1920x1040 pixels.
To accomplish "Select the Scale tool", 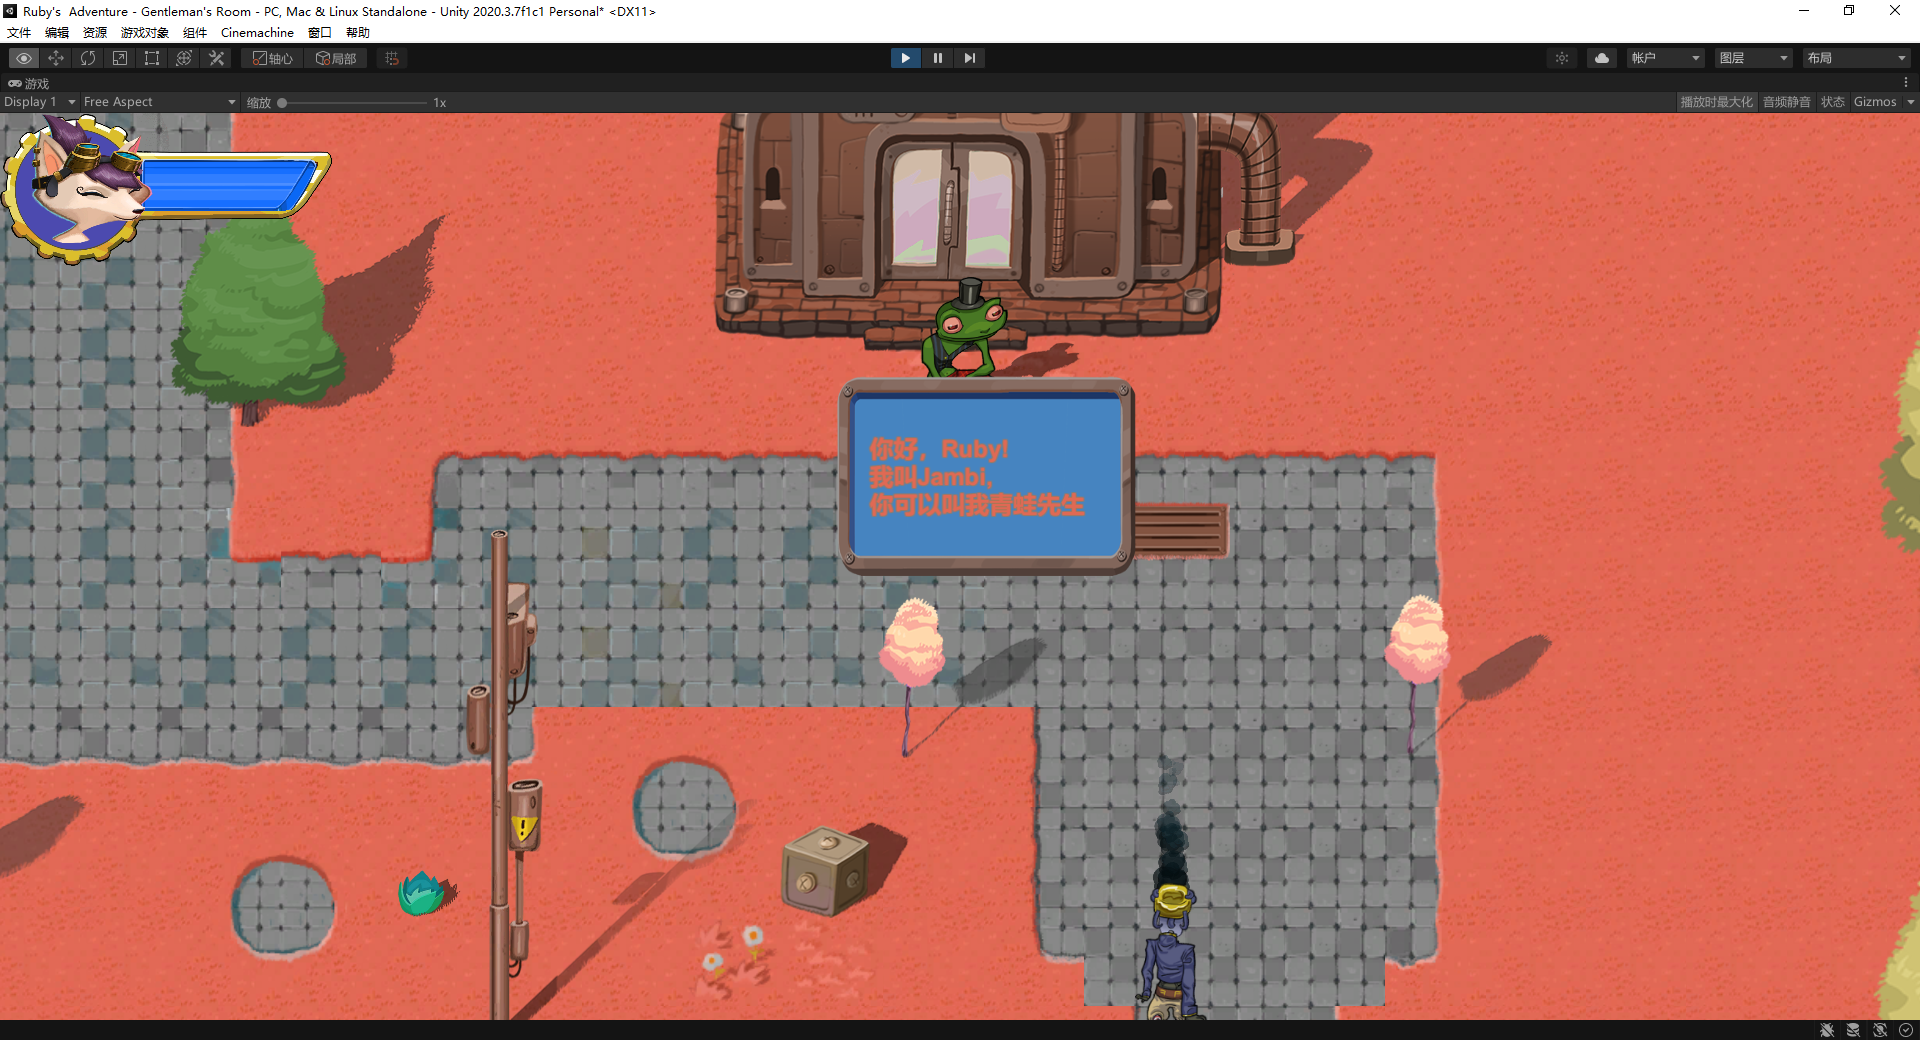I will tap(120, 58).
